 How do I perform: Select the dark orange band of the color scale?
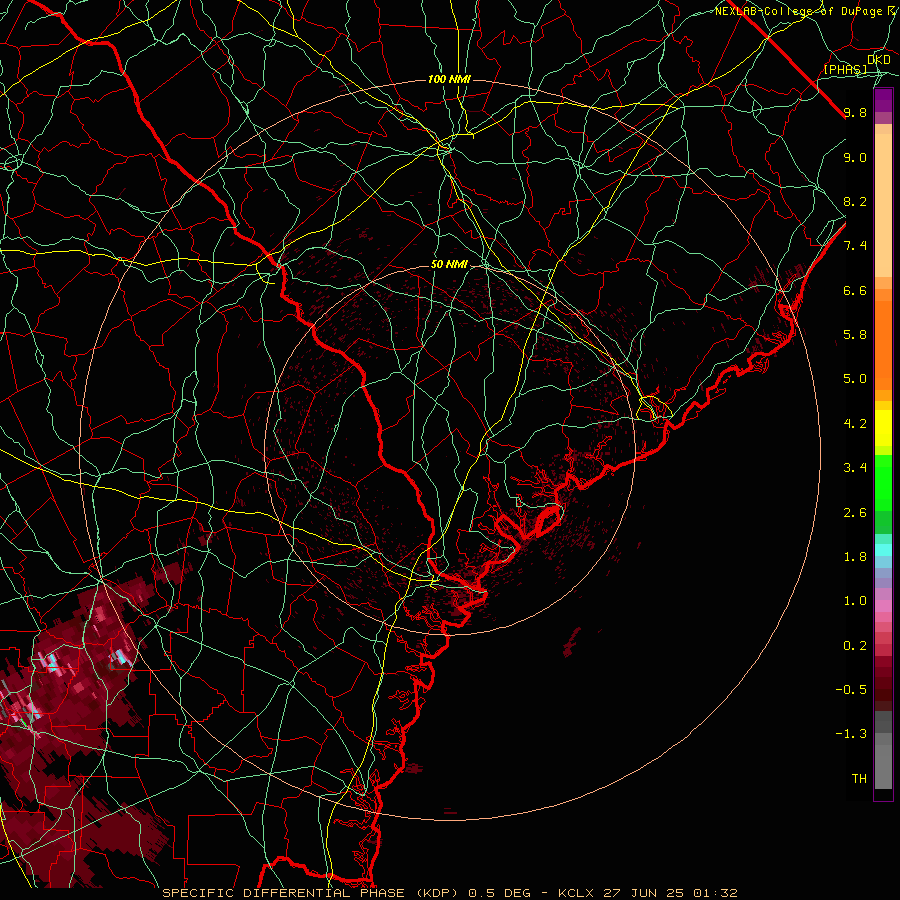(x=883, y=346)
